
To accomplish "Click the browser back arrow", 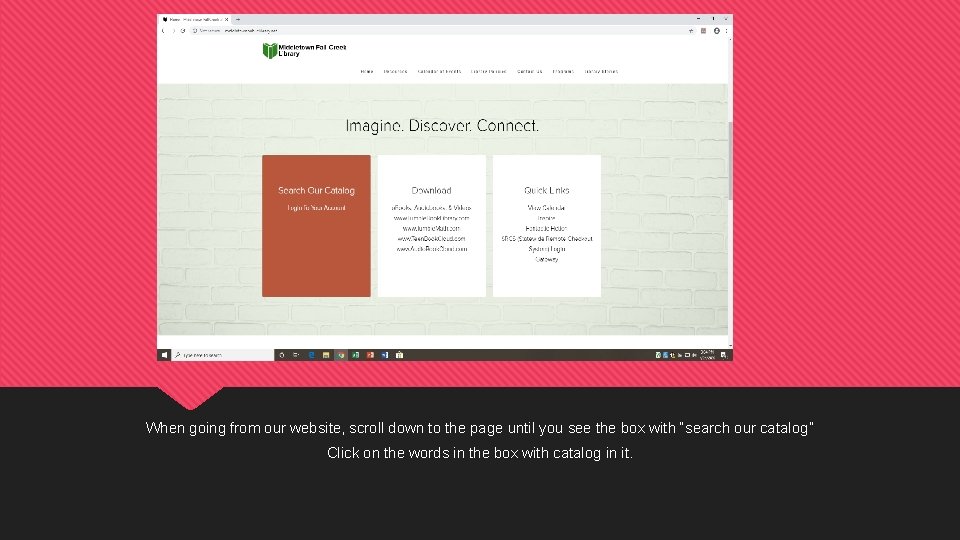I will [x=163, y=31].
